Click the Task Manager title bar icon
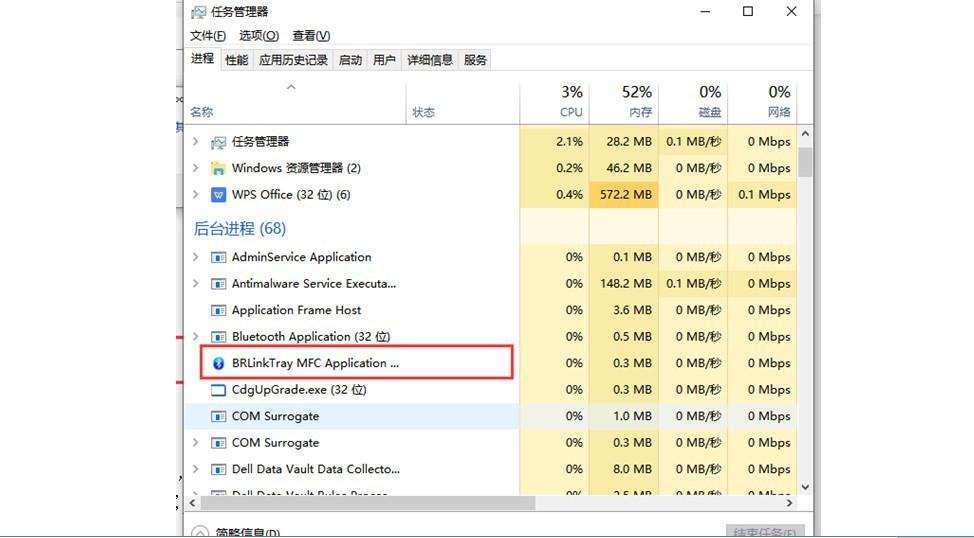 199,12
